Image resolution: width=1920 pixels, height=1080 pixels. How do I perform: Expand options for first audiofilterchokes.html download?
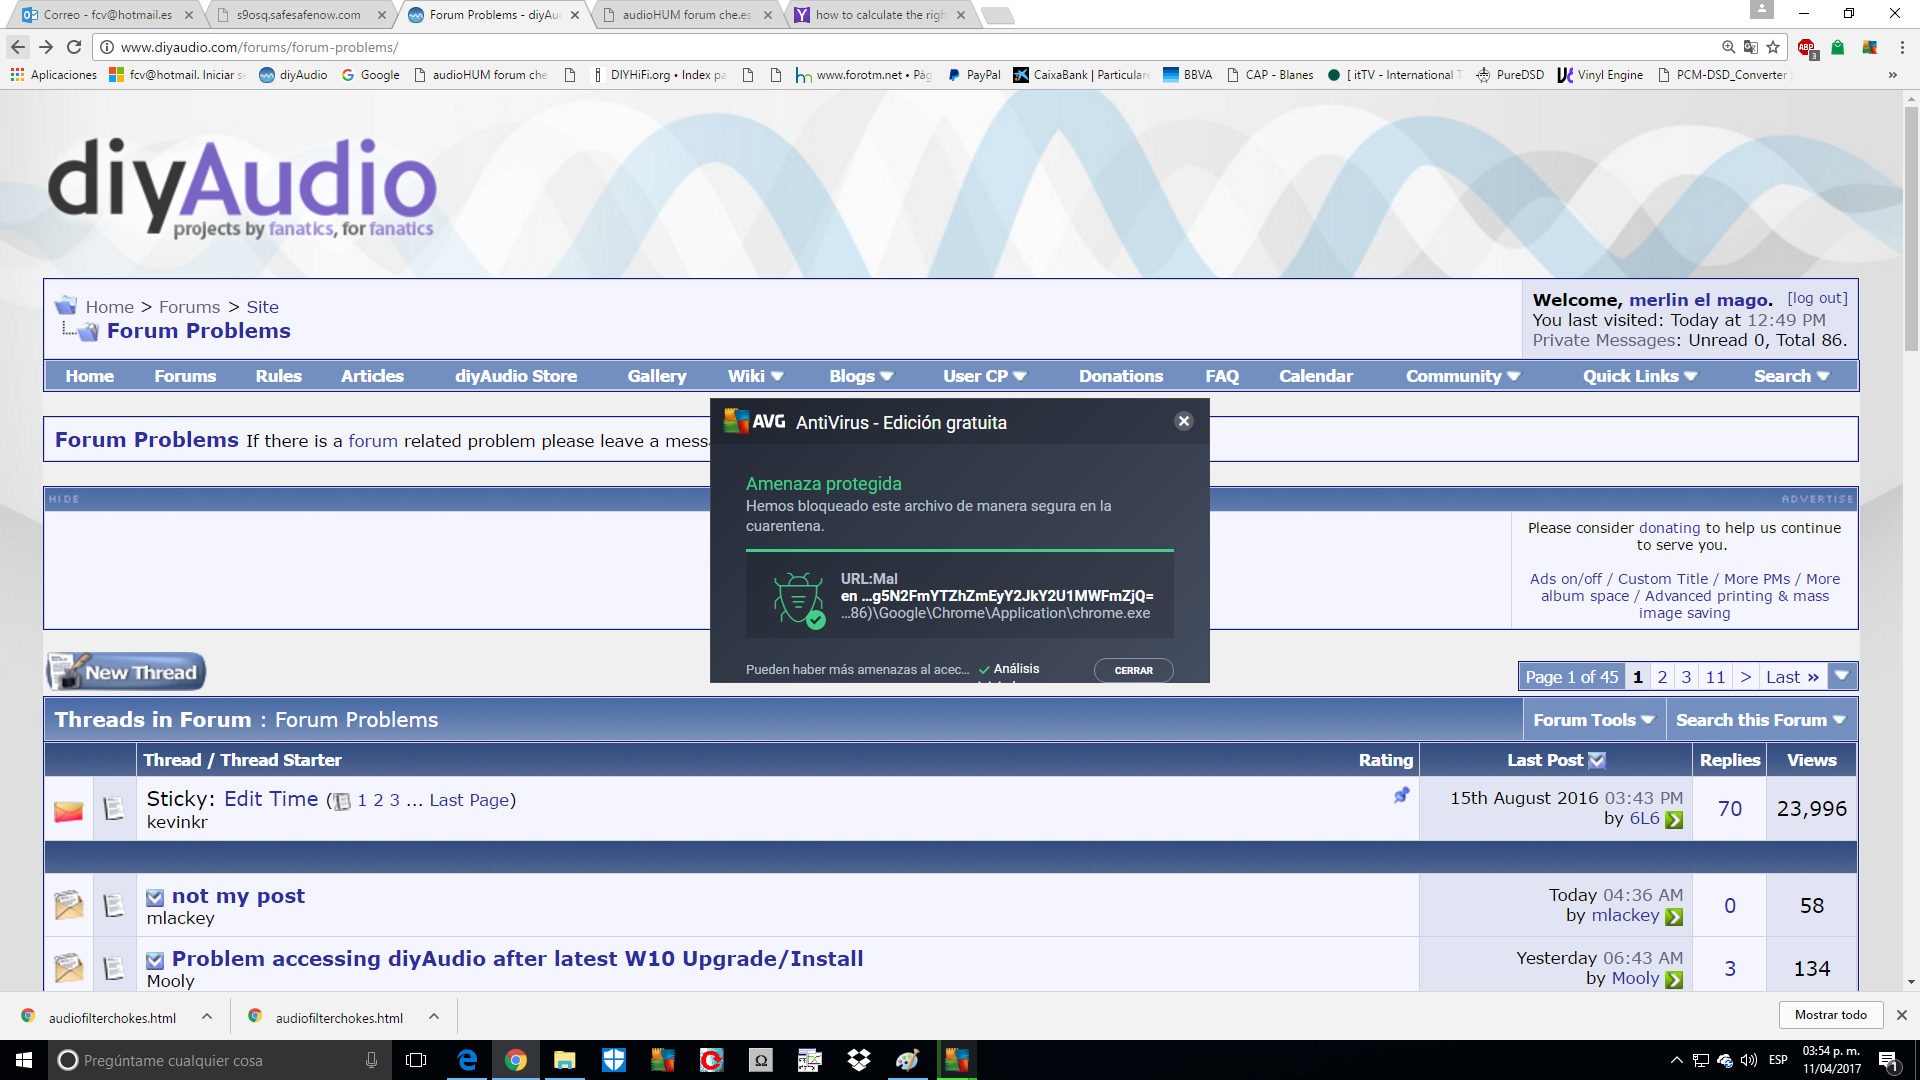pyautogui.click(x=206, y=1017)
